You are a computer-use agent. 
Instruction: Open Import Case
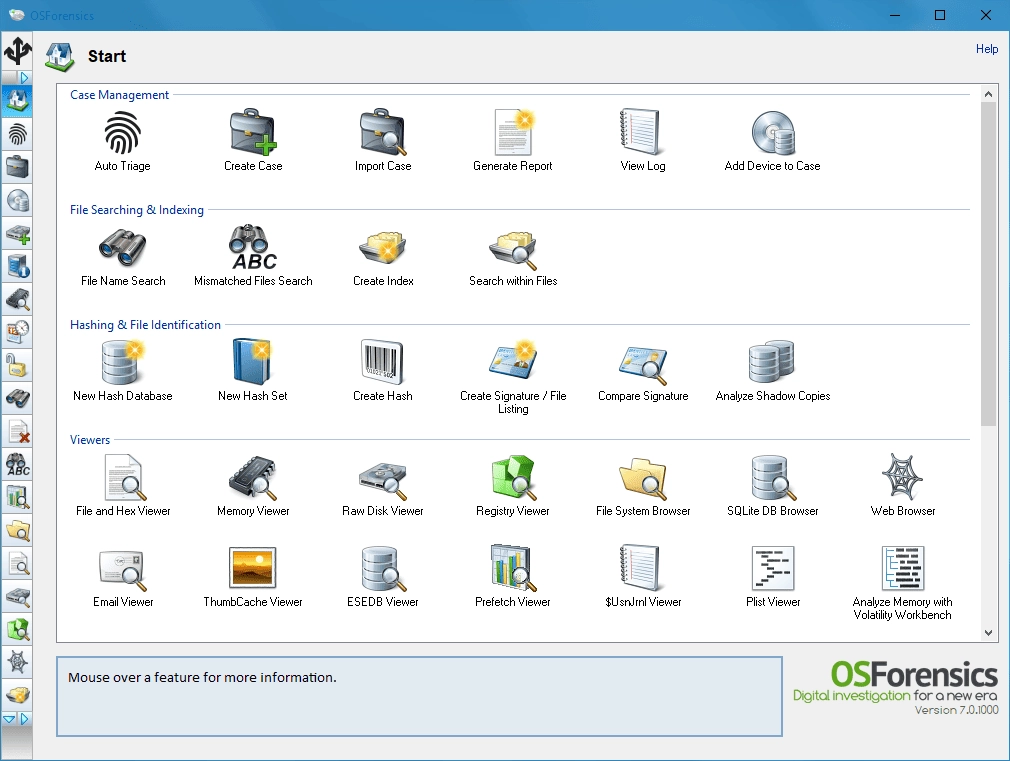(x=383, y=140)
